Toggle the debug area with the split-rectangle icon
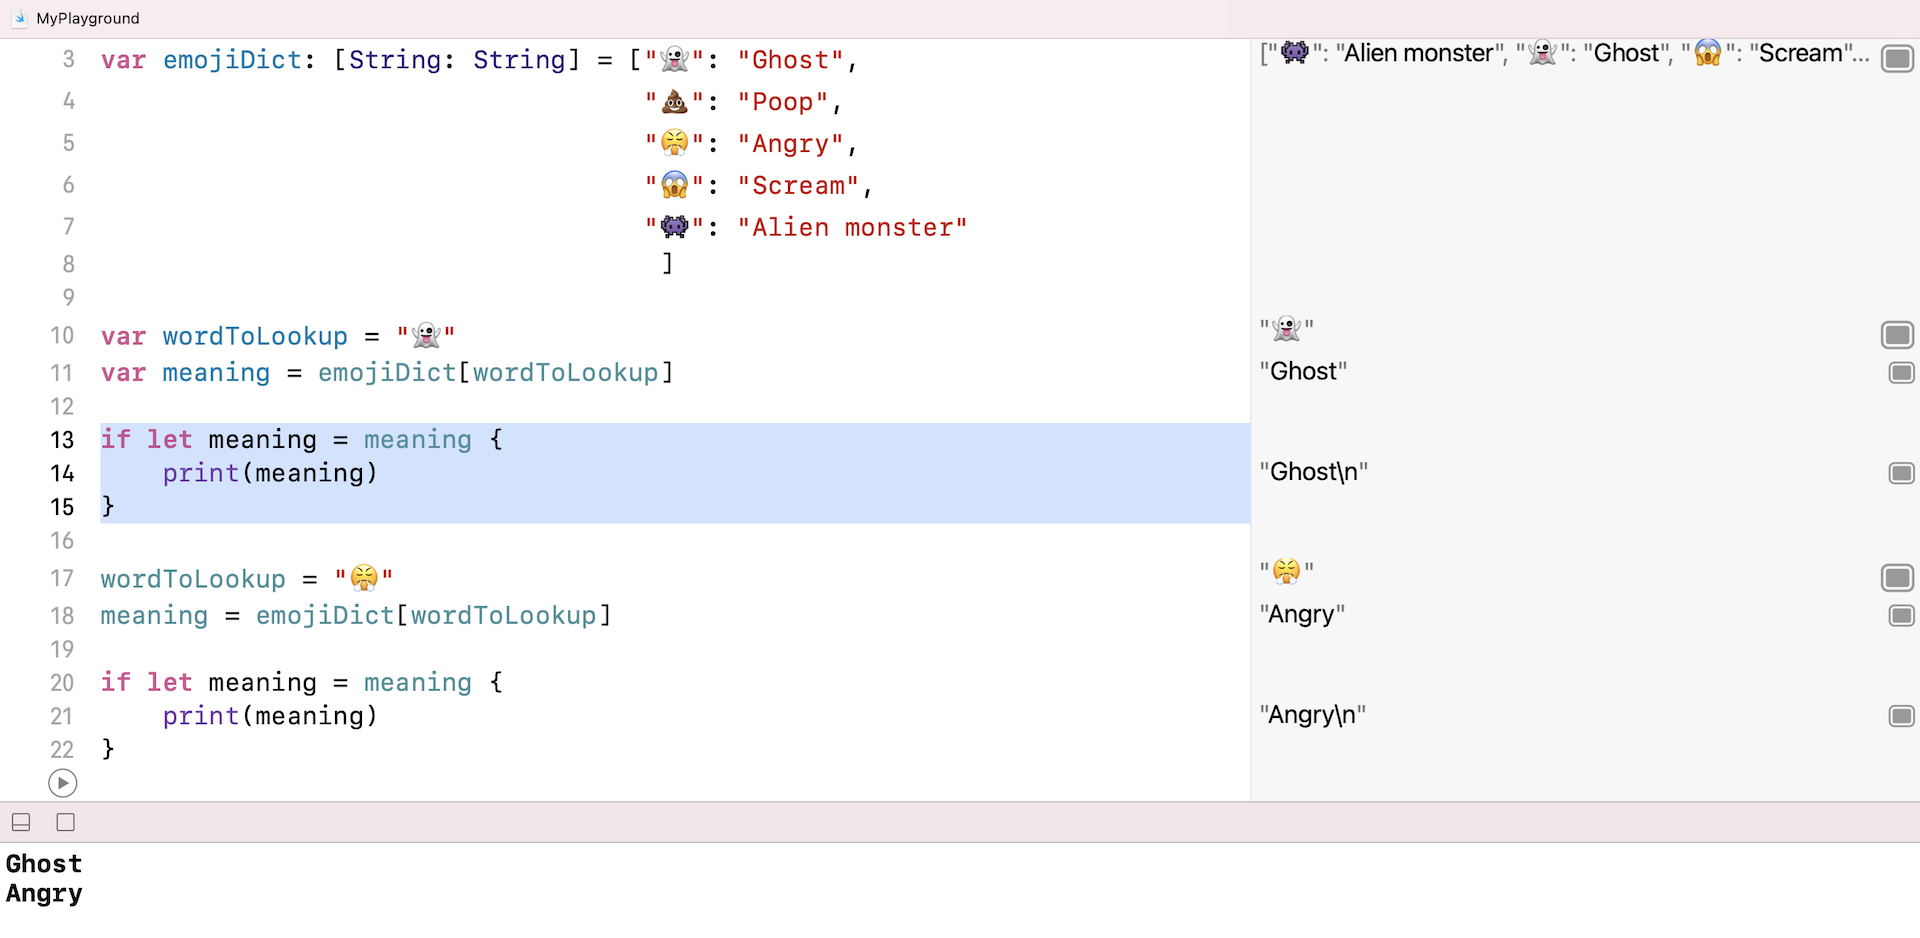 pyautogui.click(x=20, y=822)
